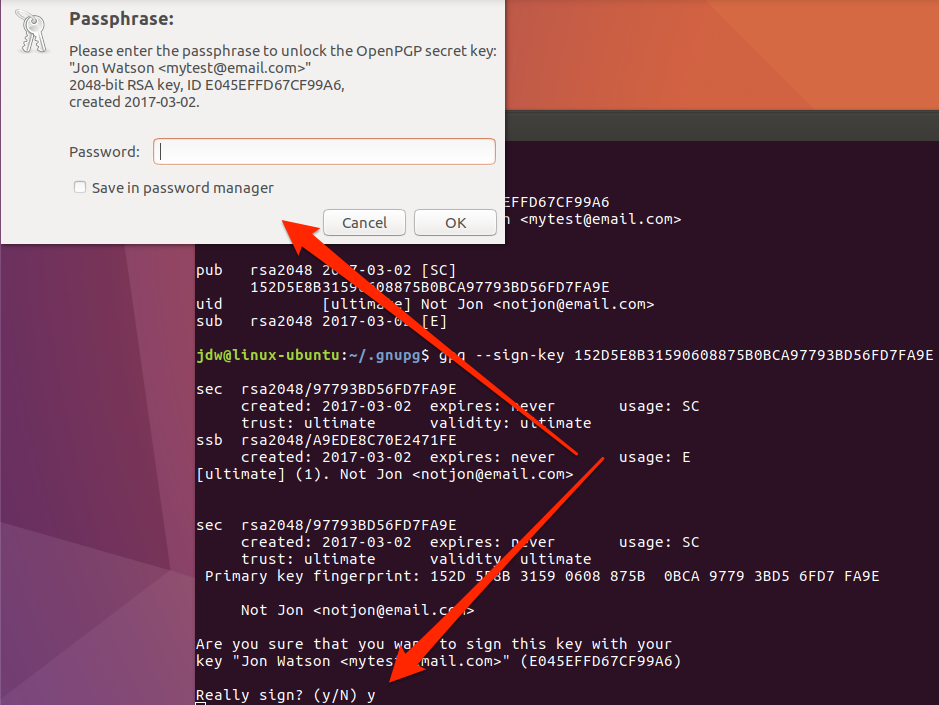The width and height of the screenshot is (939, 705).
Task: Click "sub rsa2048 2017-03-02 [E]" terminal line
Action: pos(322,321)
